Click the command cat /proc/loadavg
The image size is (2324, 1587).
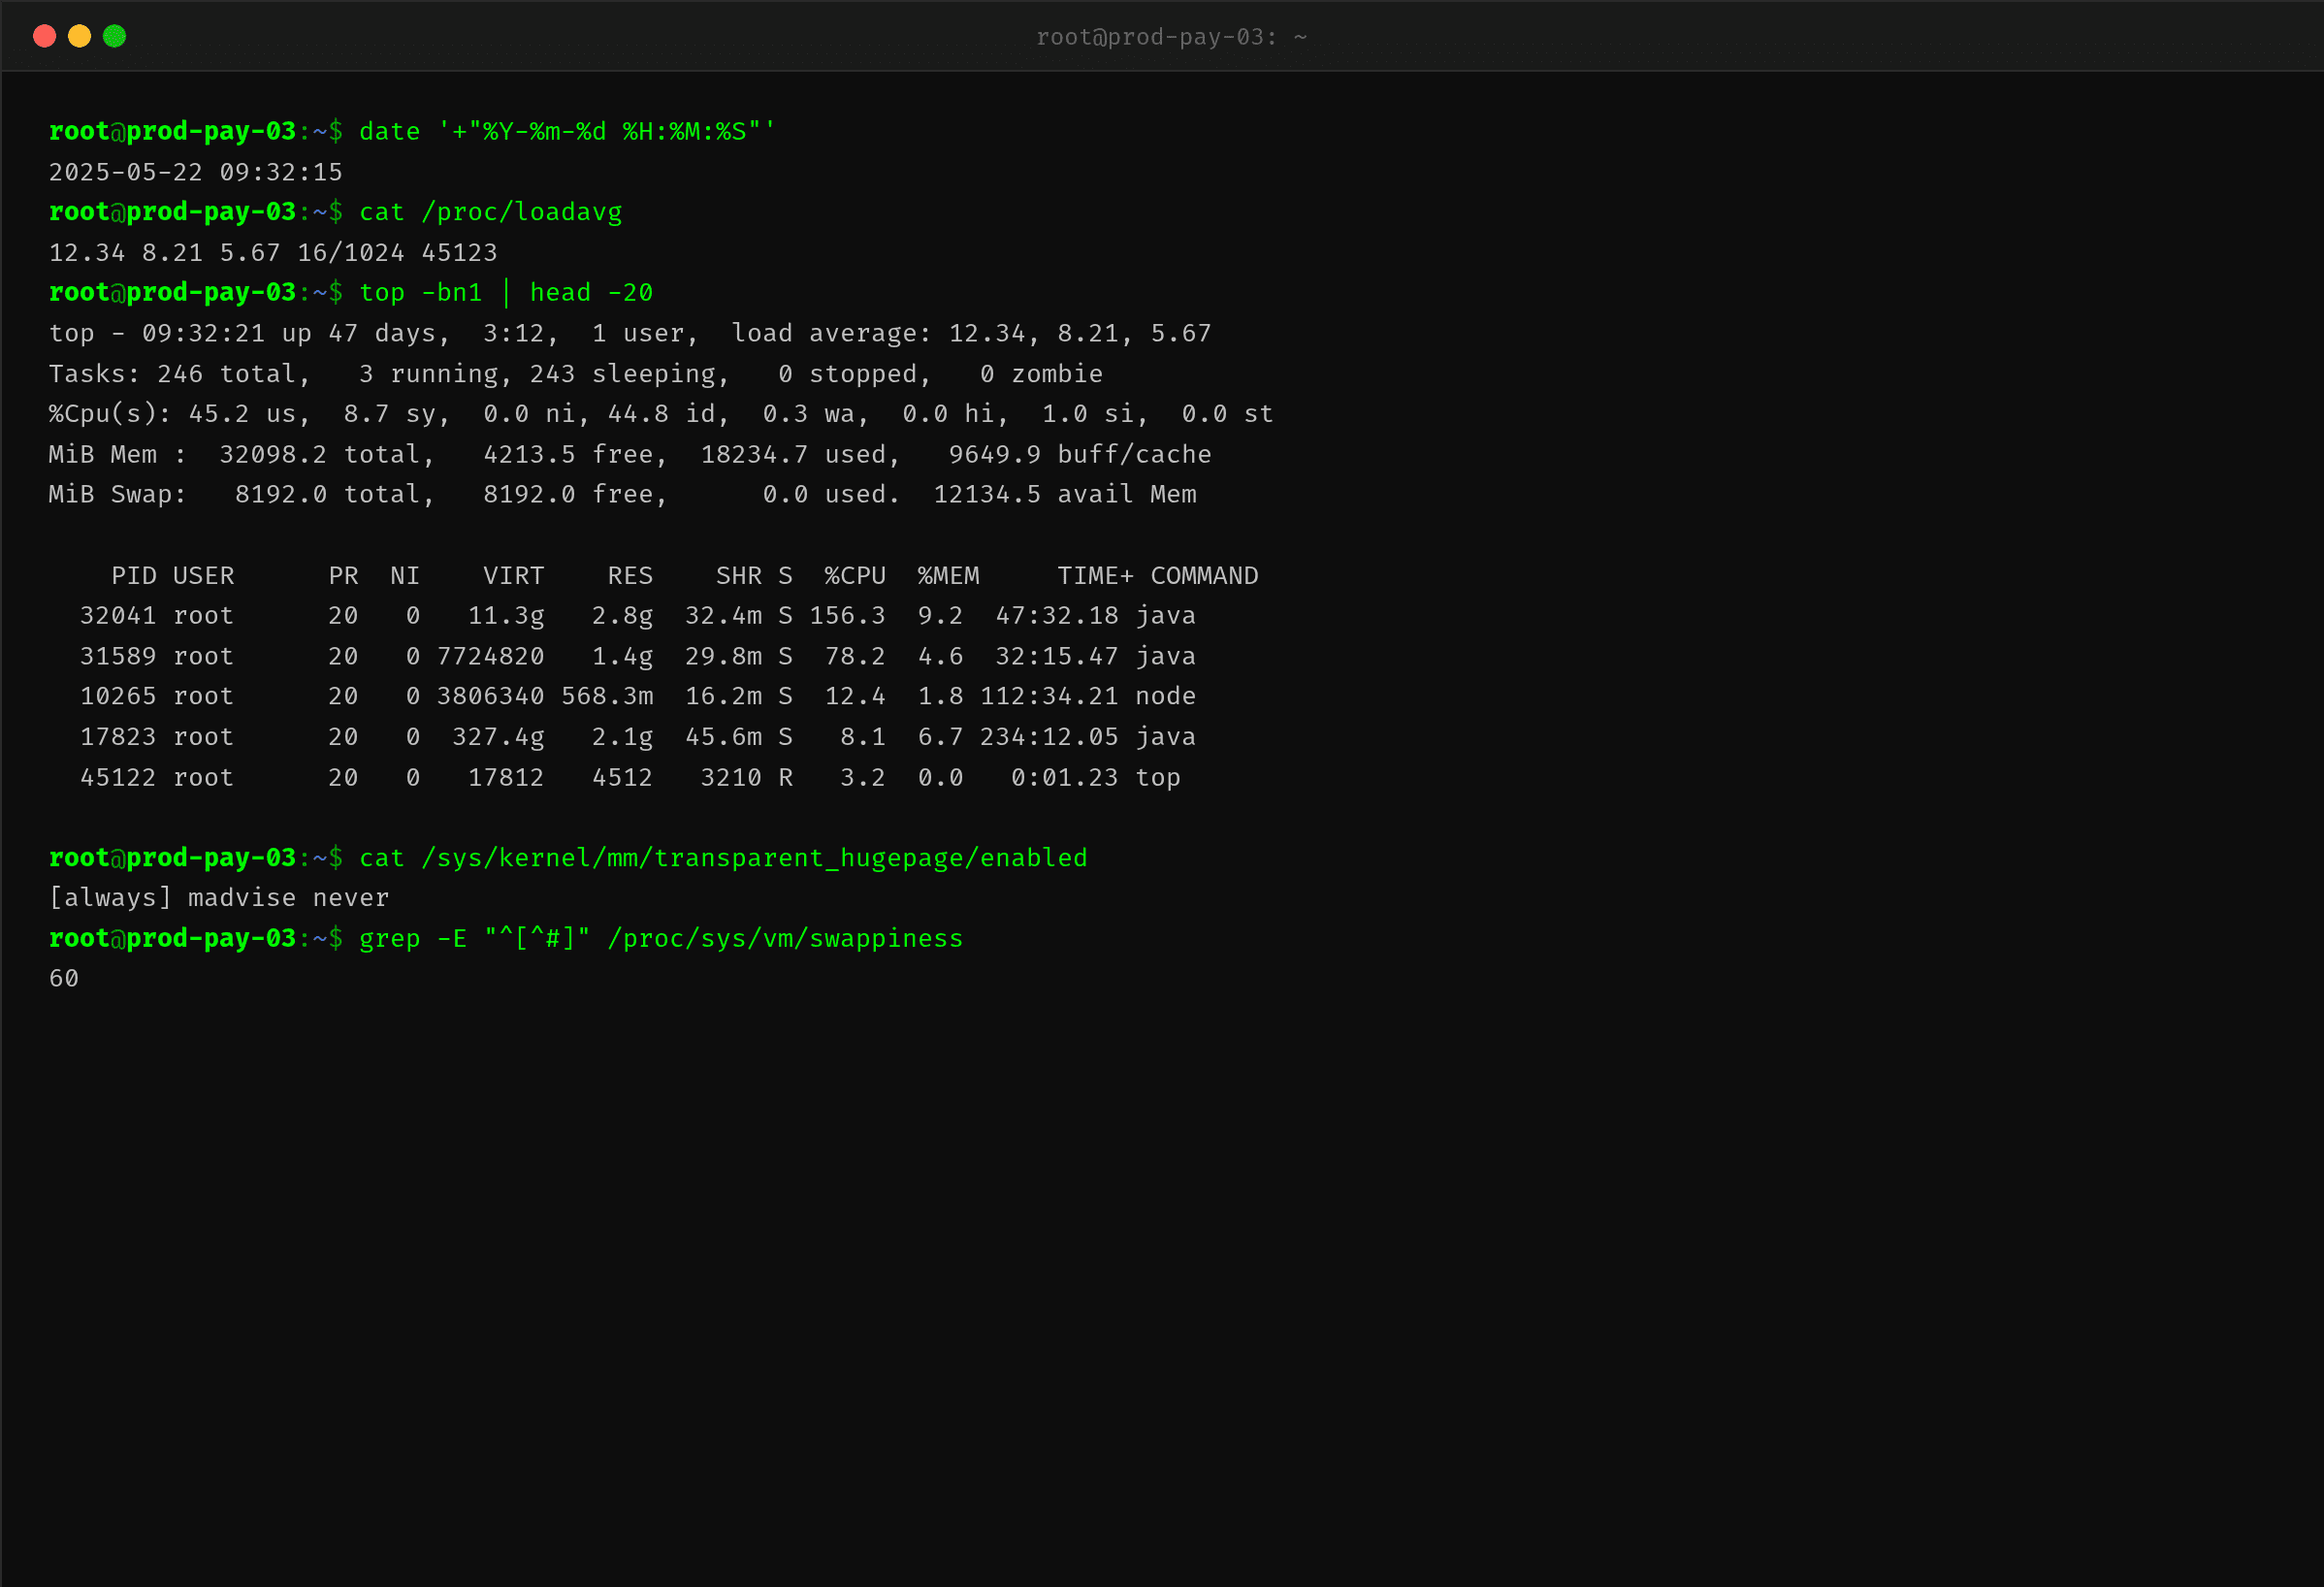click(x=490, y=212)
